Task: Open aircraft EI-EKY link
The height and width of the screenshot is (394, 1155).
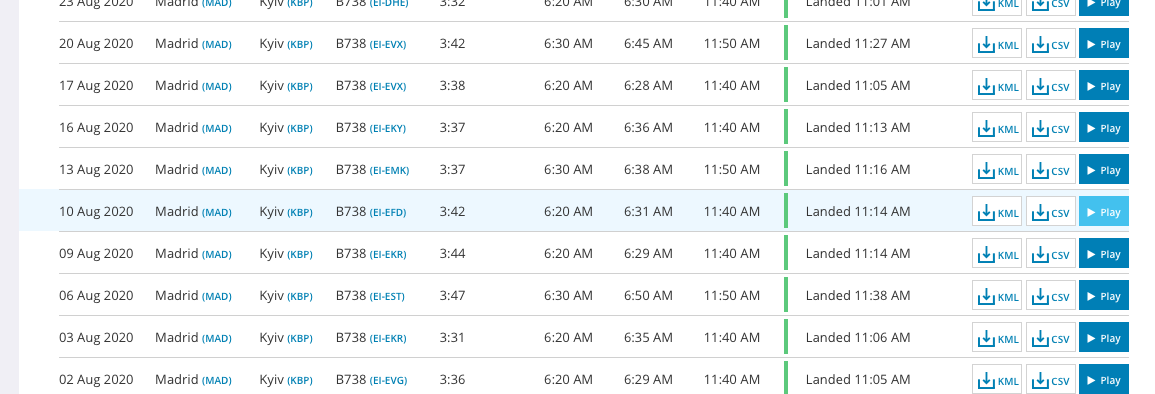Action: [387, 128]
